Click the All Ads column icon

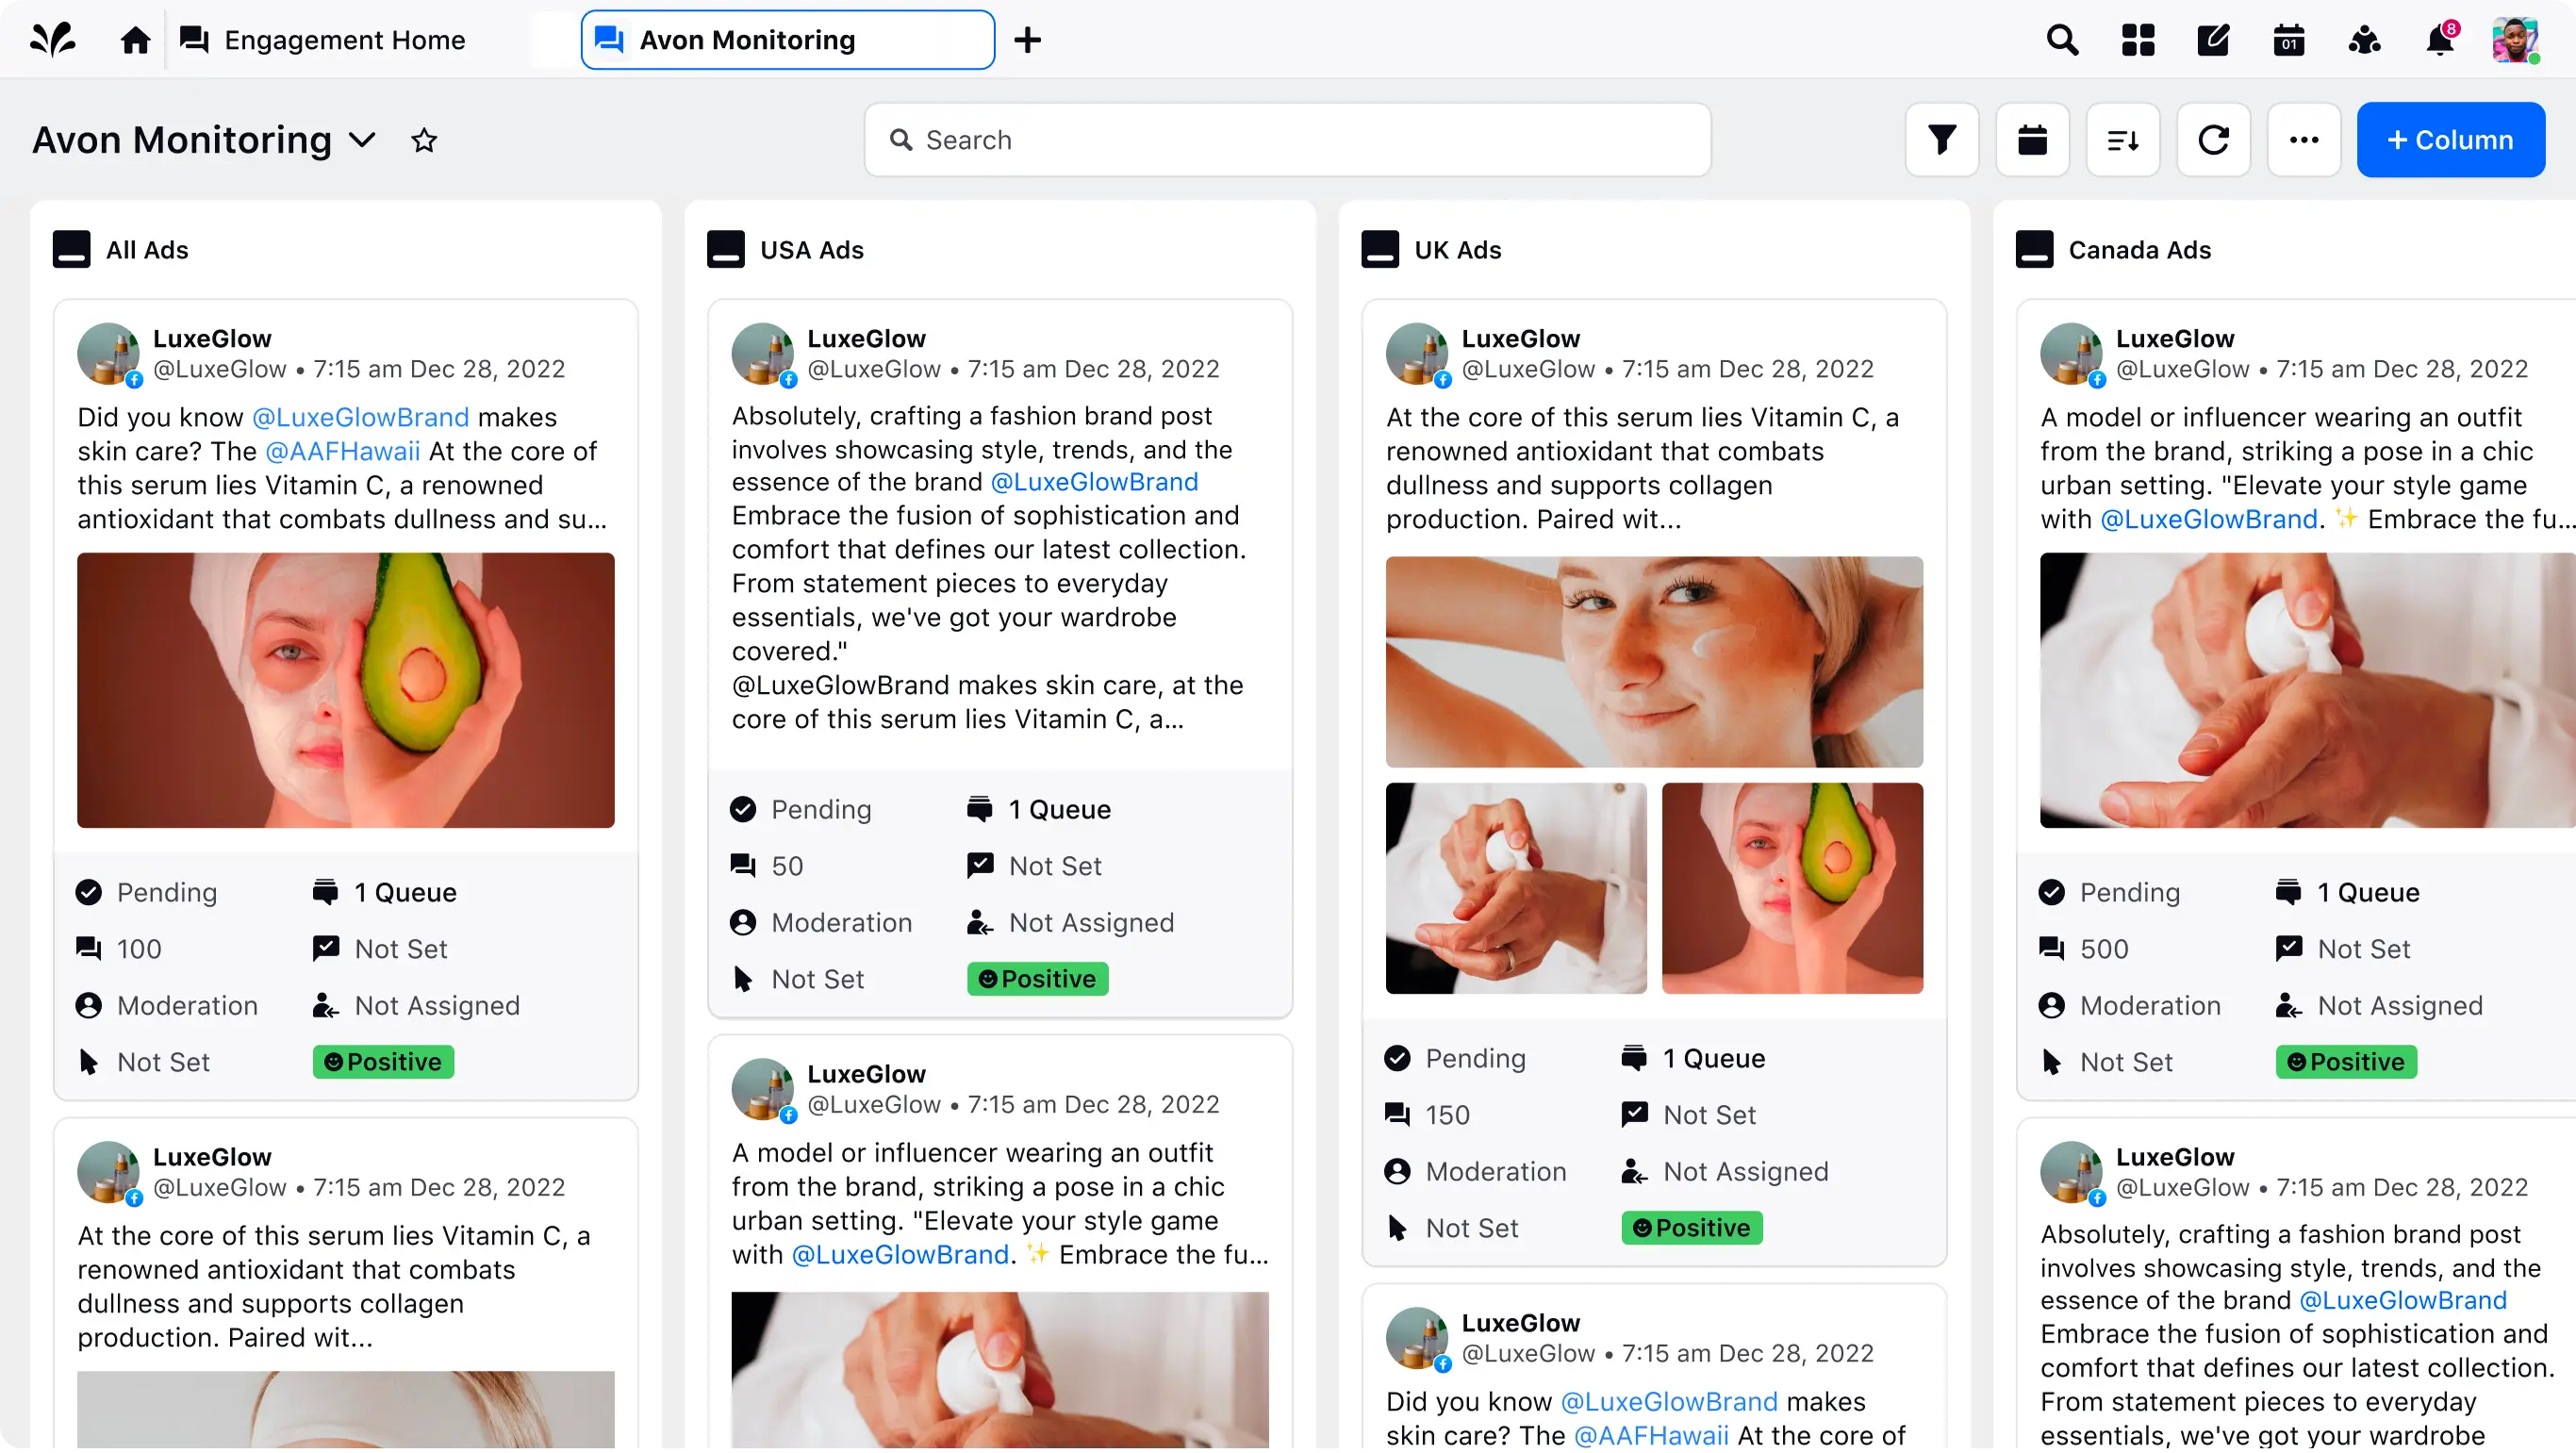[72, 250]
